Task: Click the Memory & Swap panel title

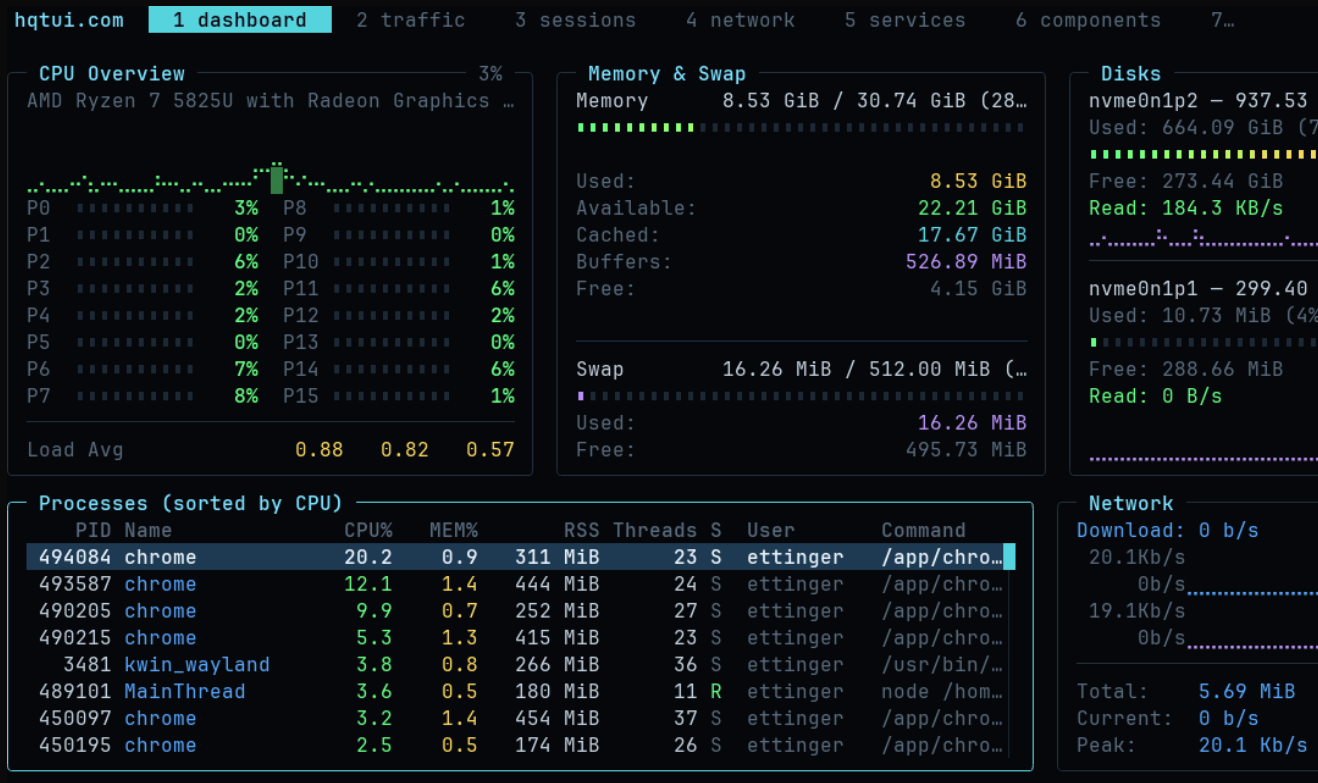Action: click(x=667, y=74)
